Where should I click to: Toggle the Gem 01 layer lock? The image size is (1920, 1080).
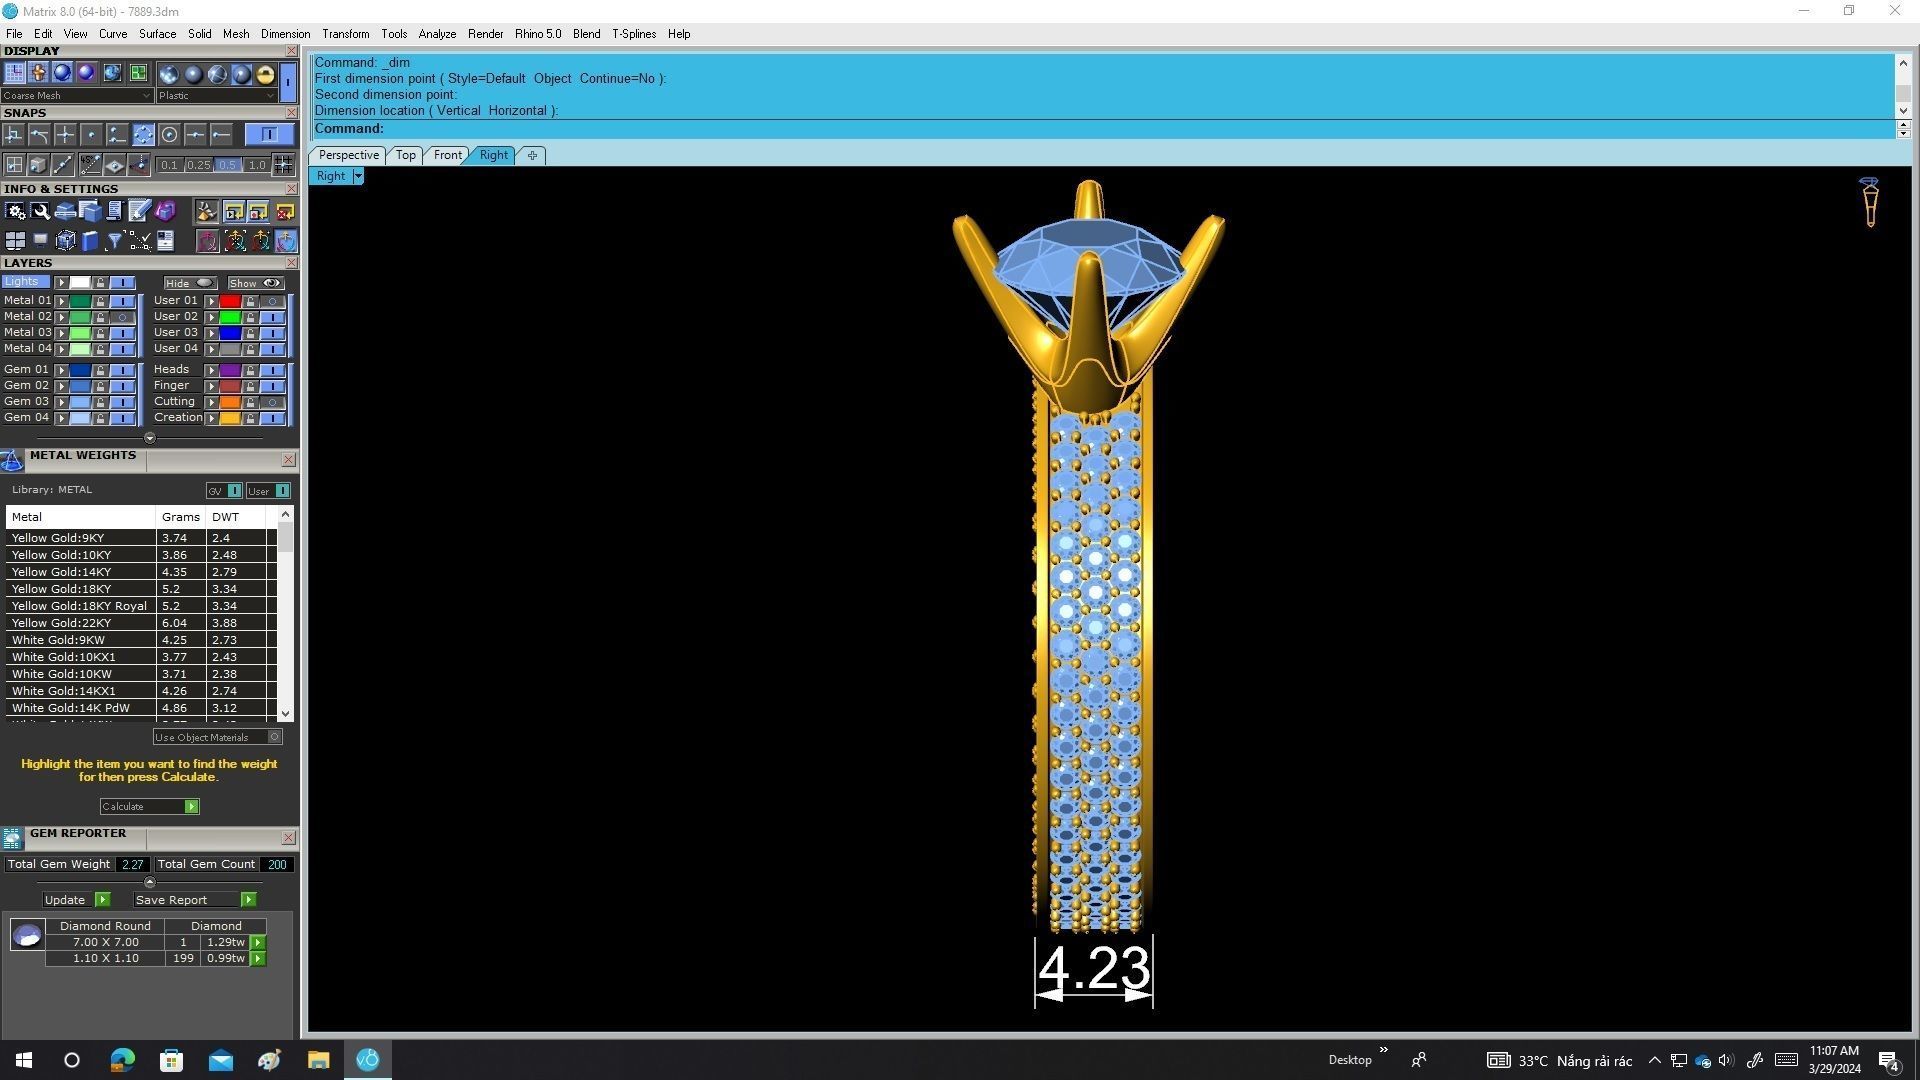(100, 370)
